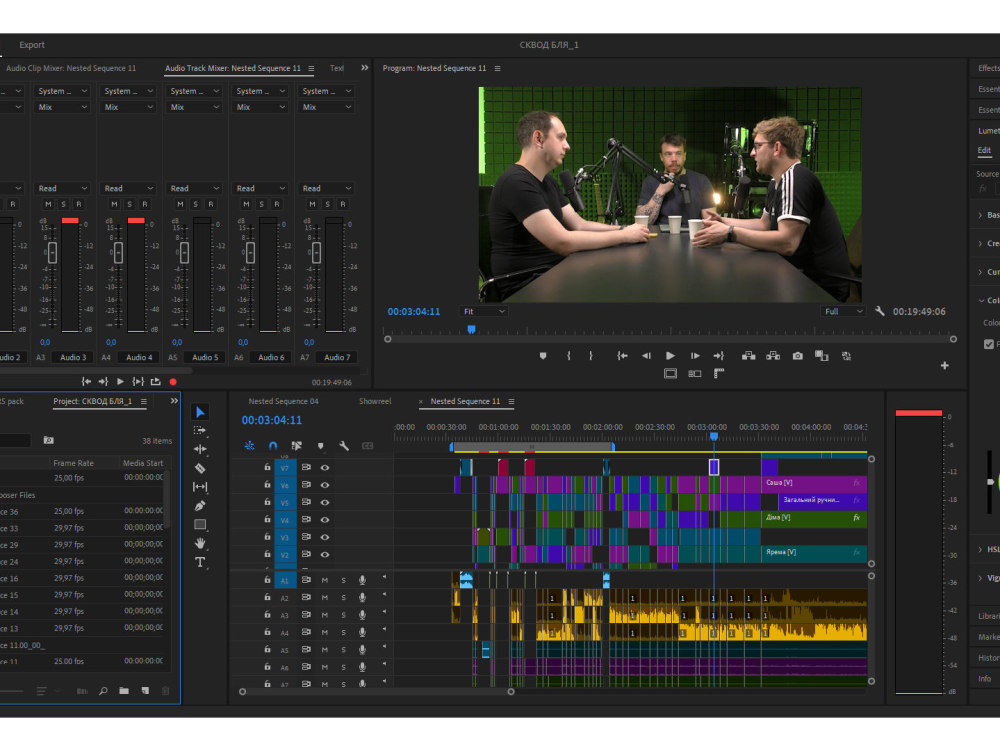Screen dimensions: 1000x751
Task: Enable voice-over record mic on A4
Action: point(362,632)
